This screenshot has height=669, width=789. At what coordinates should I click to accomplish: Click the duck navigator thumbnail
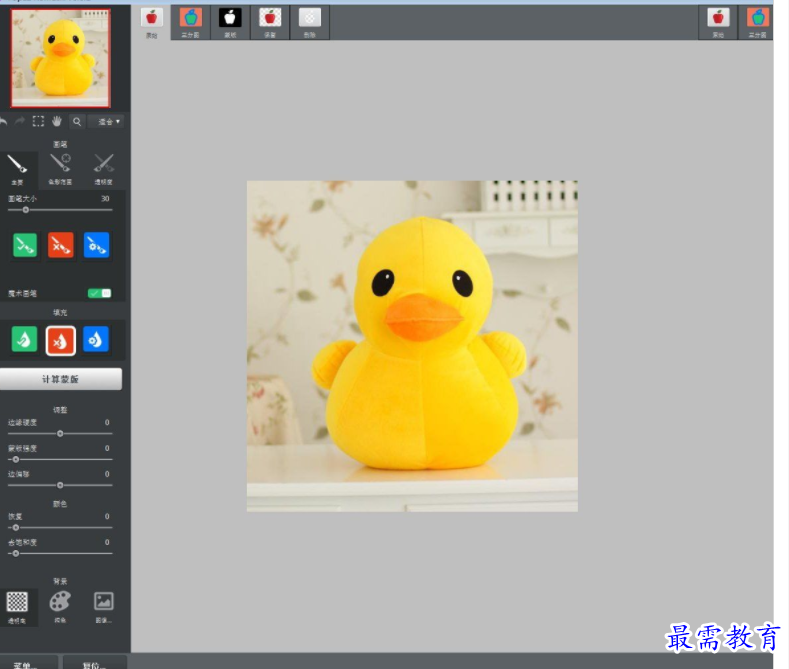61,58
